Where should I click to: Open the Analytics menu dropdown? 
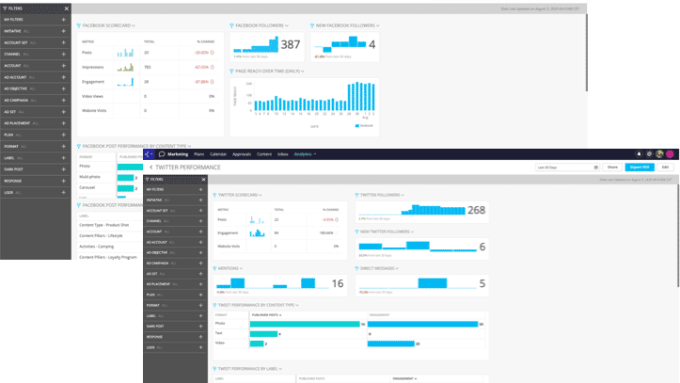coord(305,154)
